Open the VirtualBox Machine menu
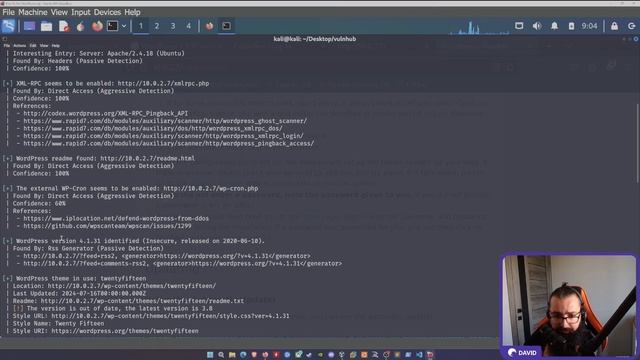 [x=33, y=12]
